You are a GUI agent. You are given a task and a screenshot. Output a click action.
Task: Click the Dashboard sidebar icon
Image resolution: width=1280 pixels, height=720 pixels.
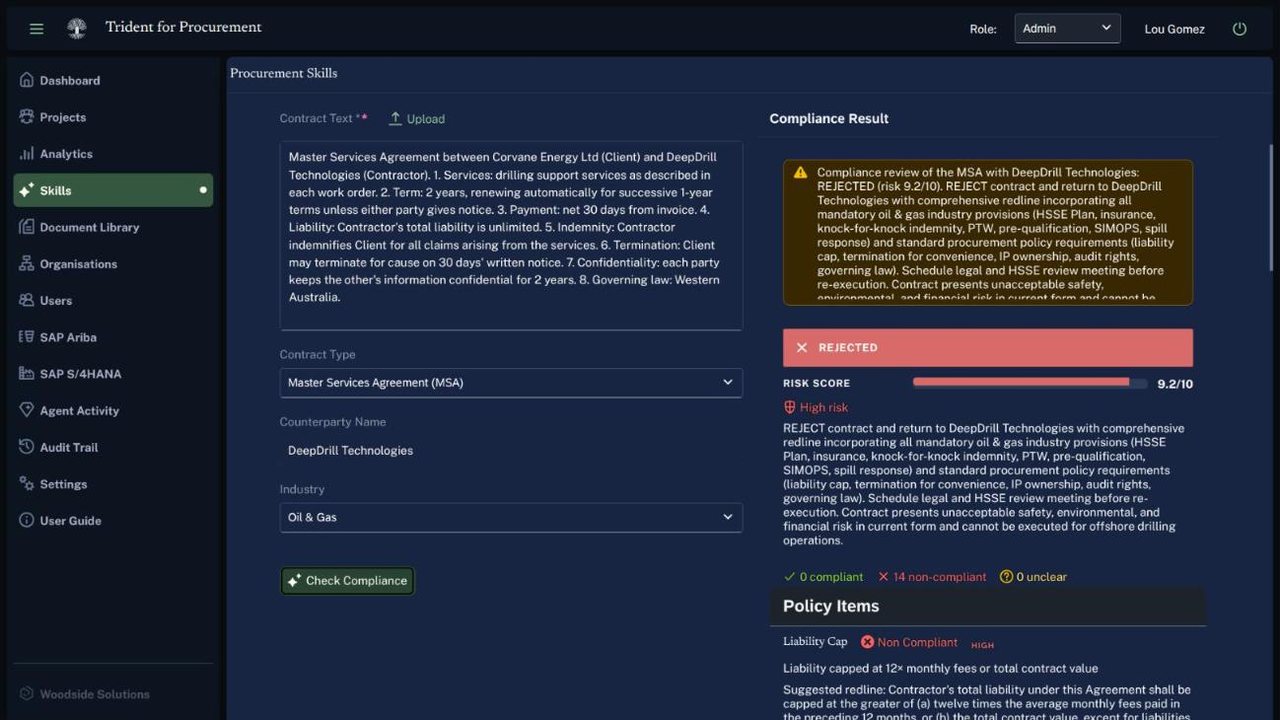click(x=27, y=80)
